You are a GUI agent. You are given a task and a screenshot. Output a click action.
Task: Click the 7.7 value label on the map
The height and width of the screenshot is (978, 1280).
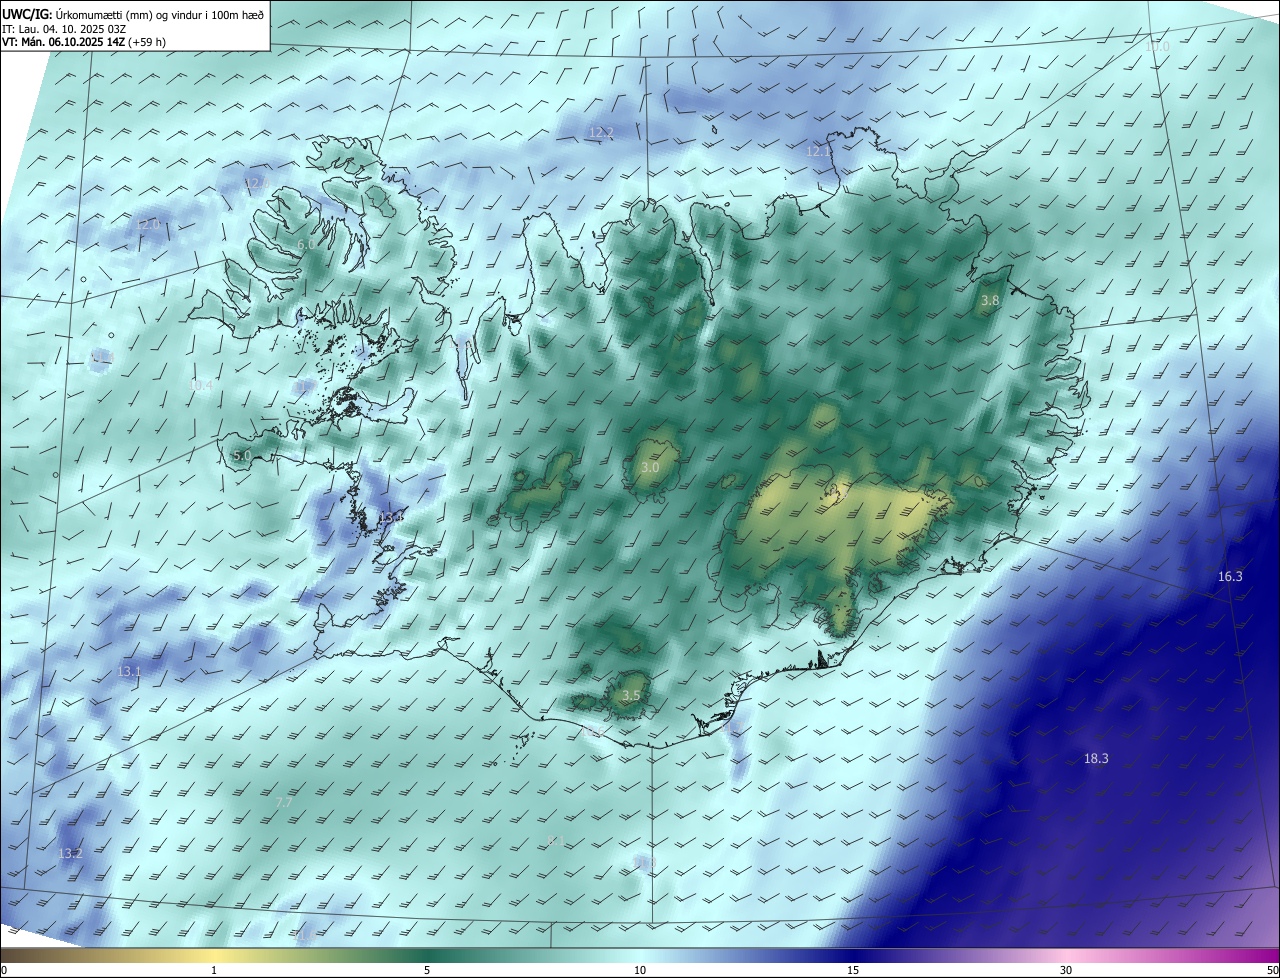point(284,802)
